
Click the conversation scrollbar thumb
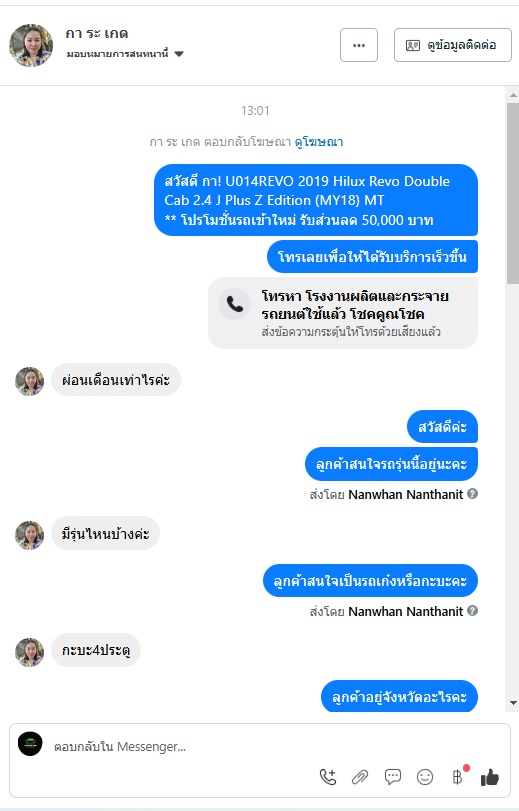513,193
